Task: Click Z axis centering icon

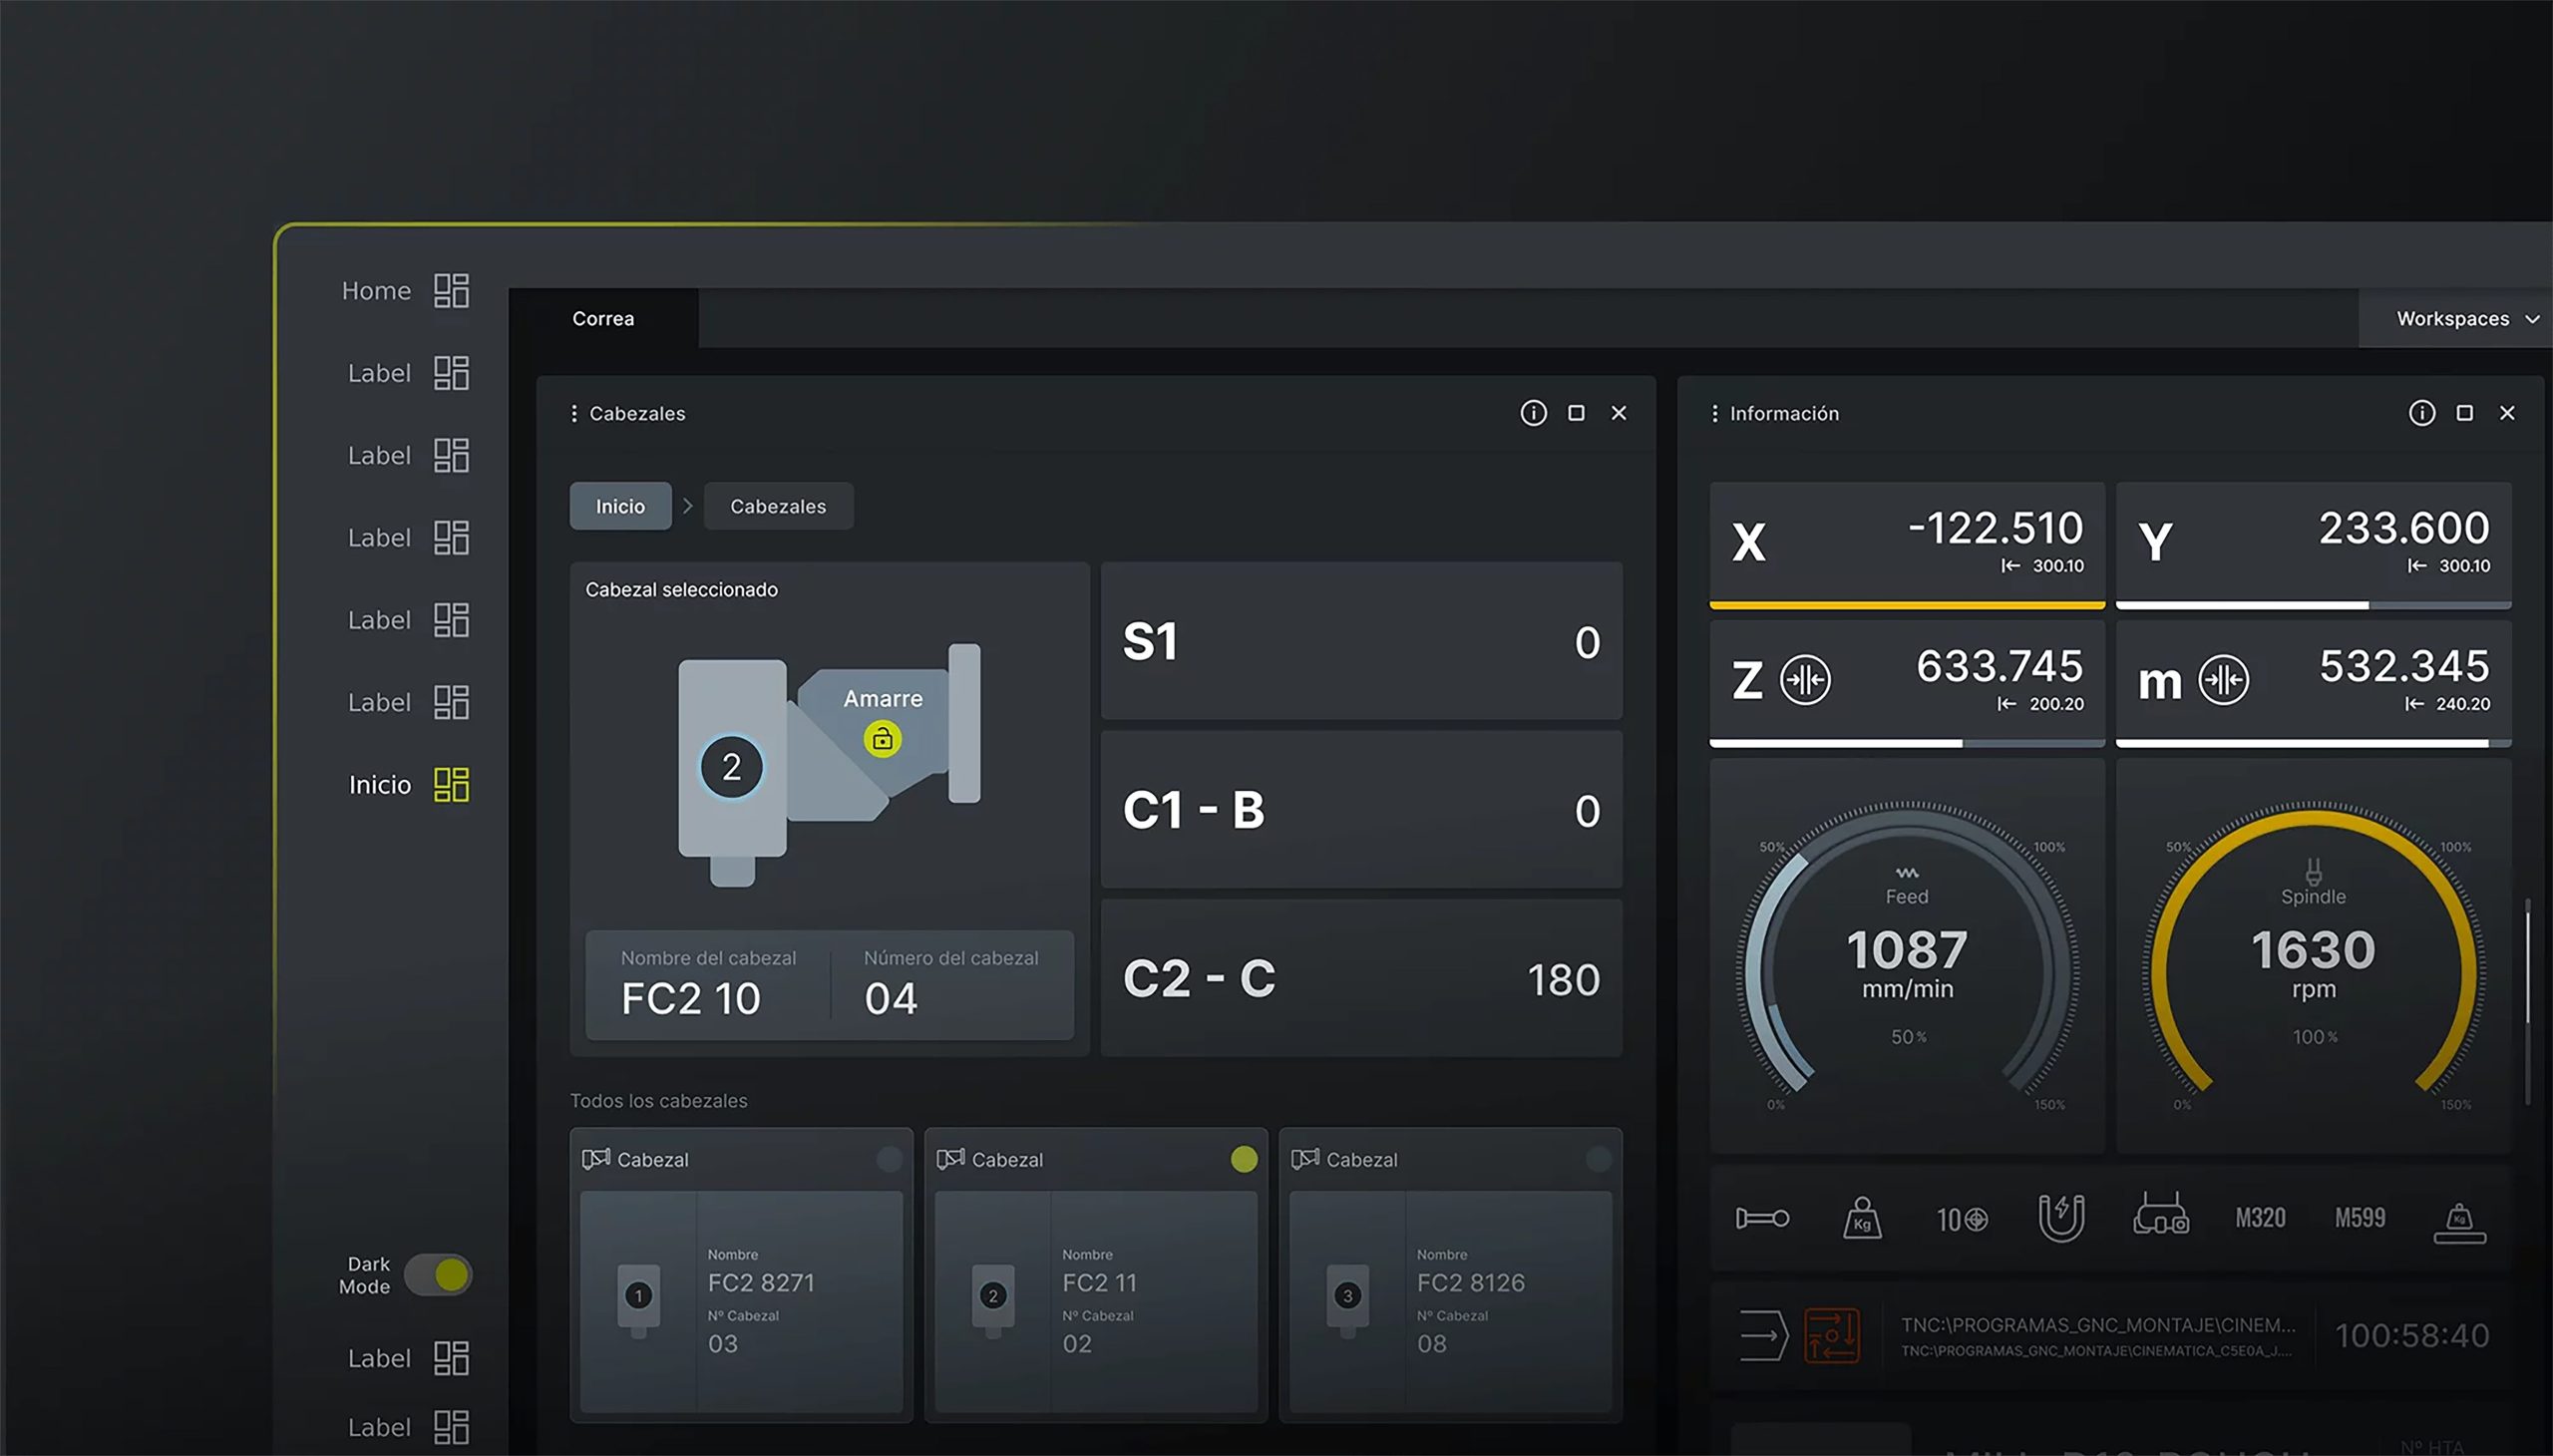Action: [x=1805, y=680]
